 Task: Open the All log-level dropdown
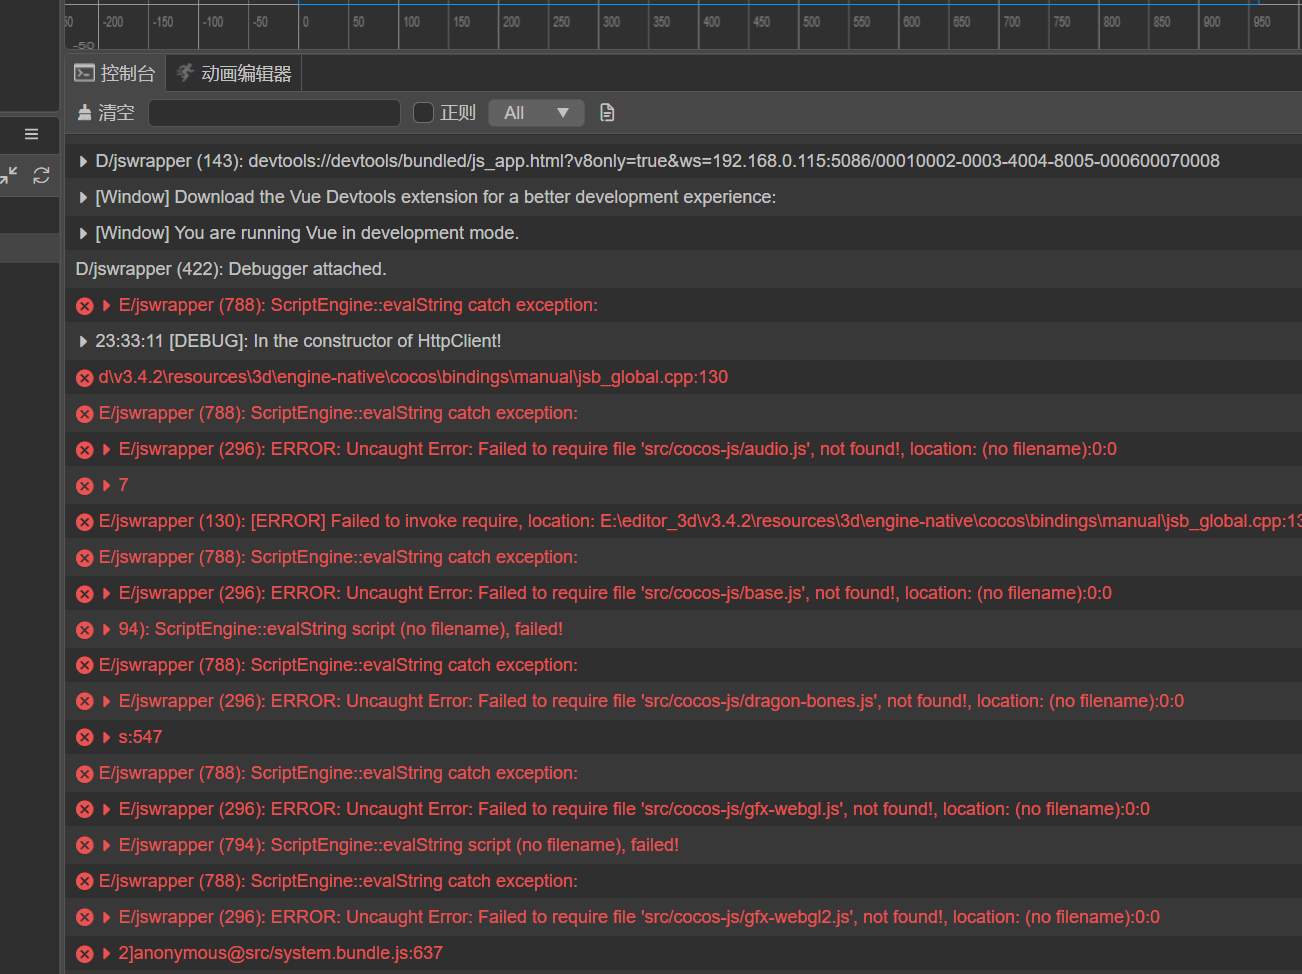(537, 113)
